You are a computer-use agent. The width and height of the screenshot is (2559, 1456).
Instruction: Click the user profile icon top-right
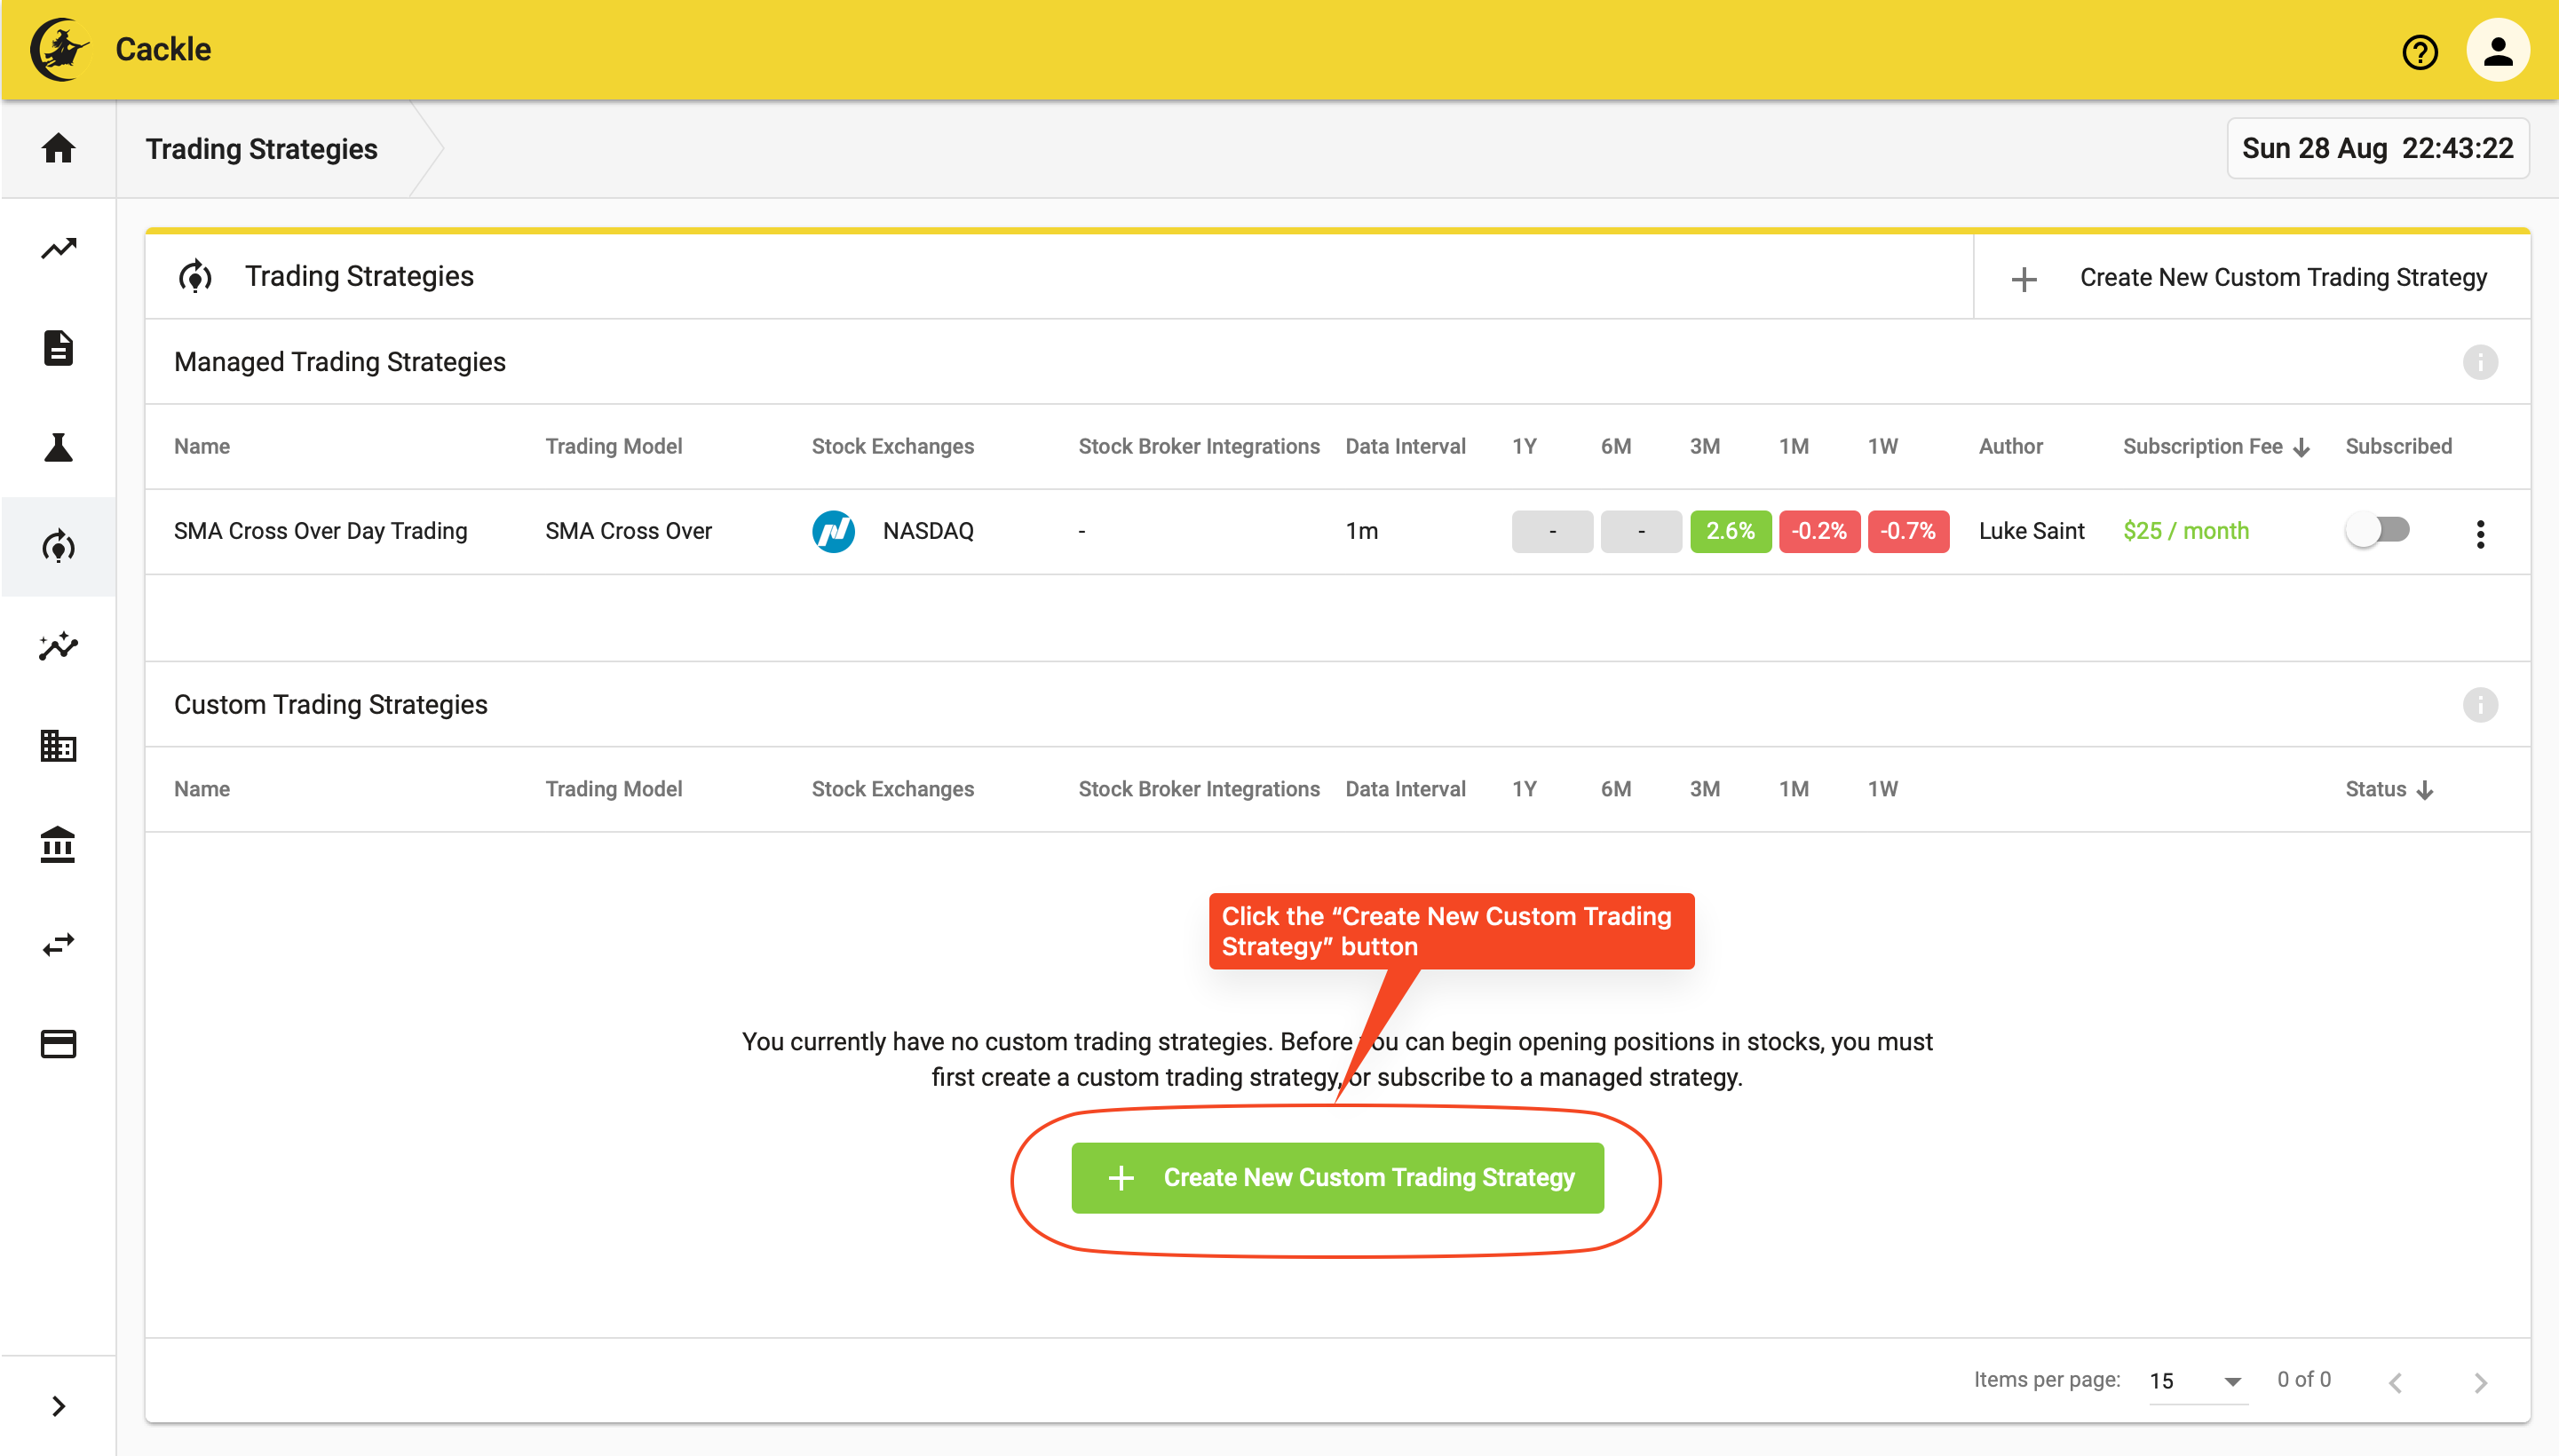coord(2500,49)
